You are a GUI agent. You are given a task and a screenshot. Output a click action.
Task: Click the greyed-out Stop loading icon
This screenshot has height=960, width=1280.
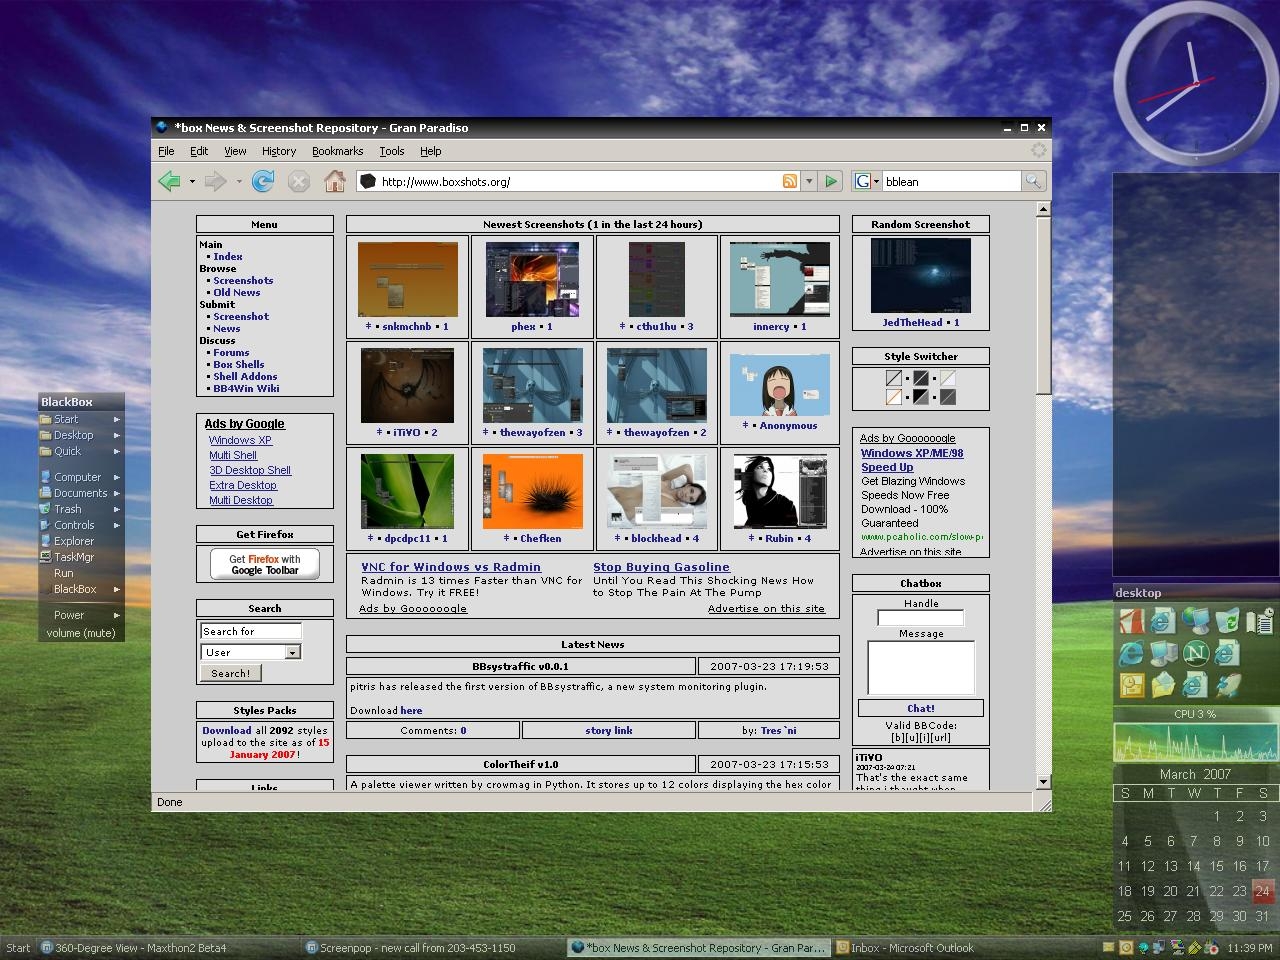click(x=298, y=181)
